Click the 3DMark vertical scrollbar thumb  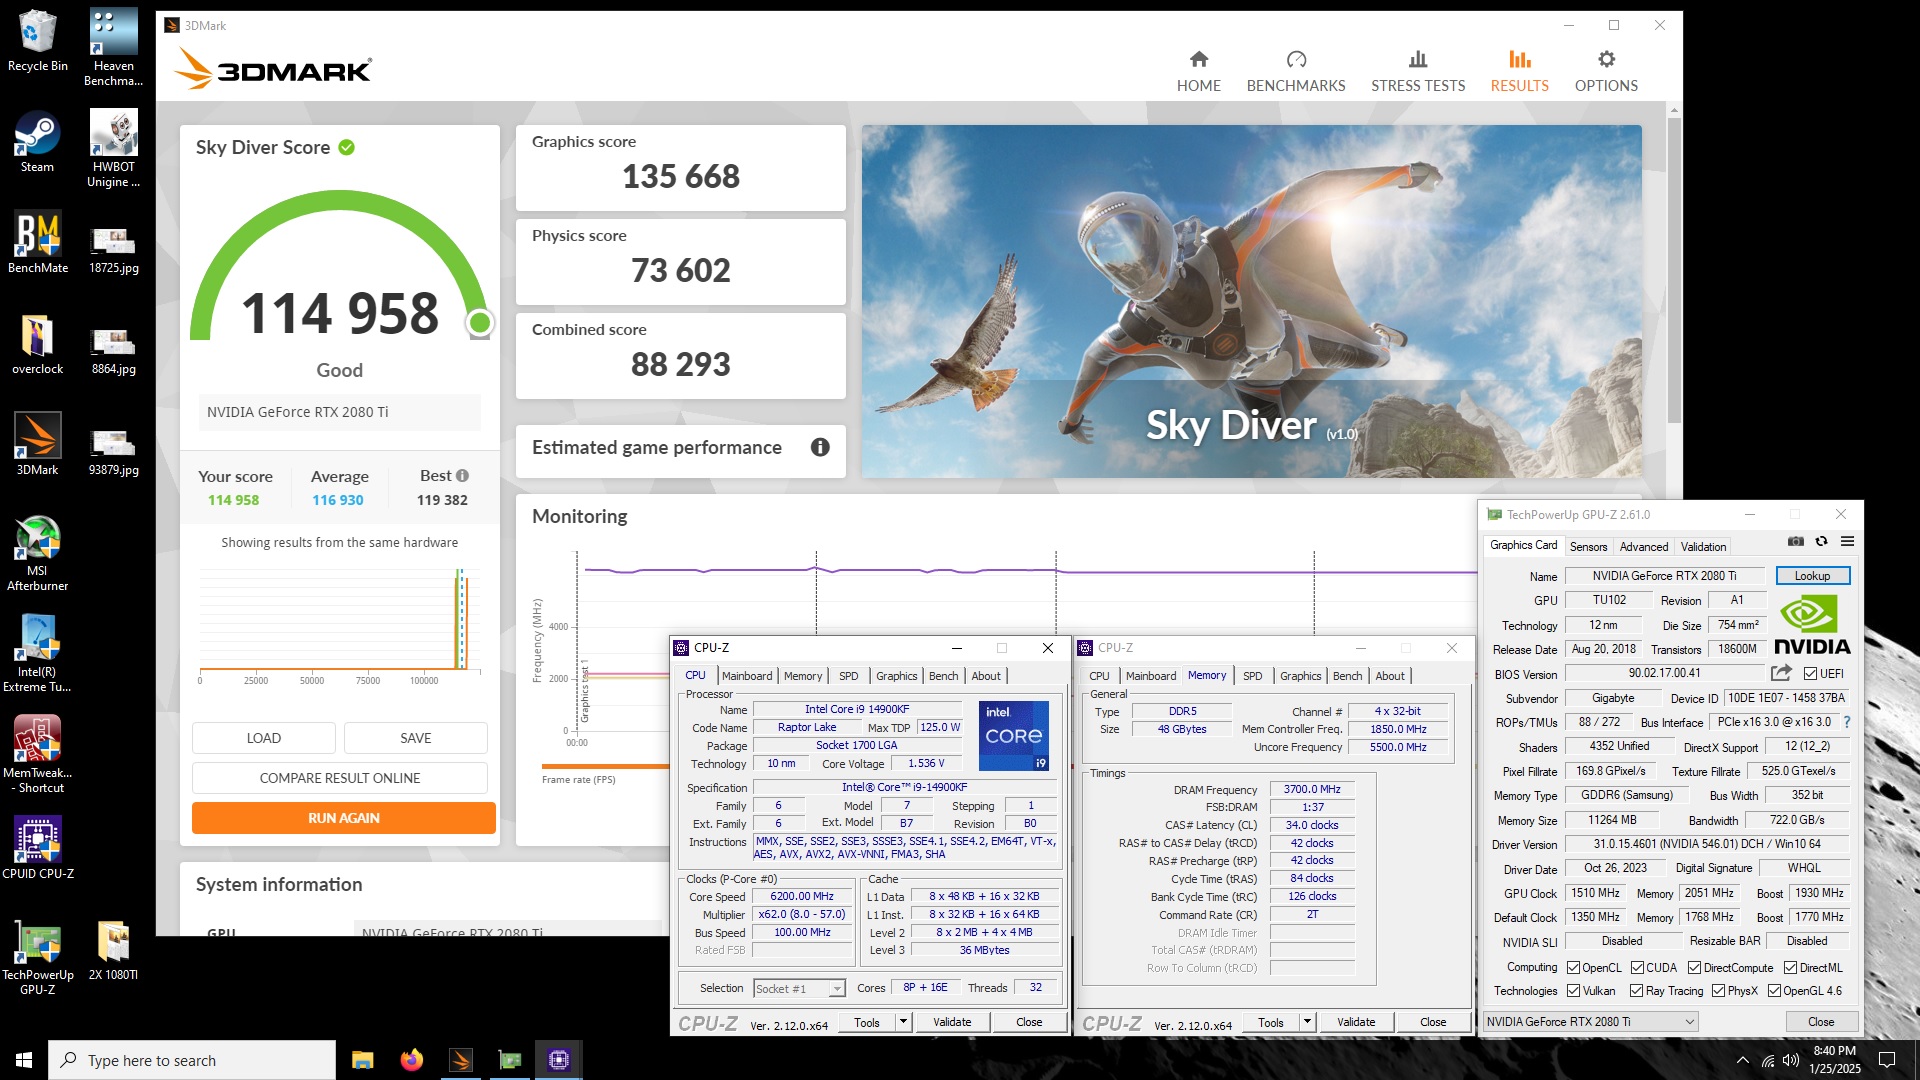click(x=1675, y=270)
